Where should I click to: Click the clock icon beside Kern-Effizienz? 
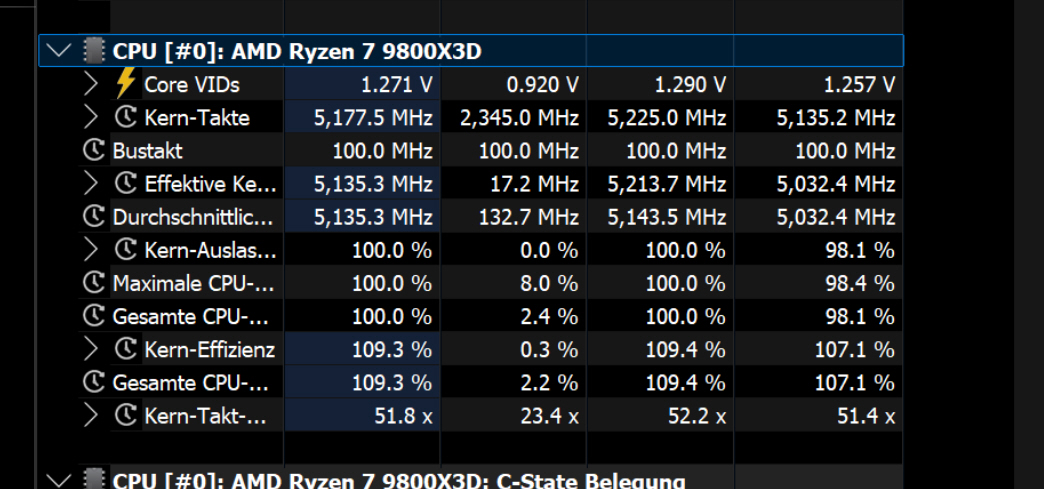coord(126,349)
